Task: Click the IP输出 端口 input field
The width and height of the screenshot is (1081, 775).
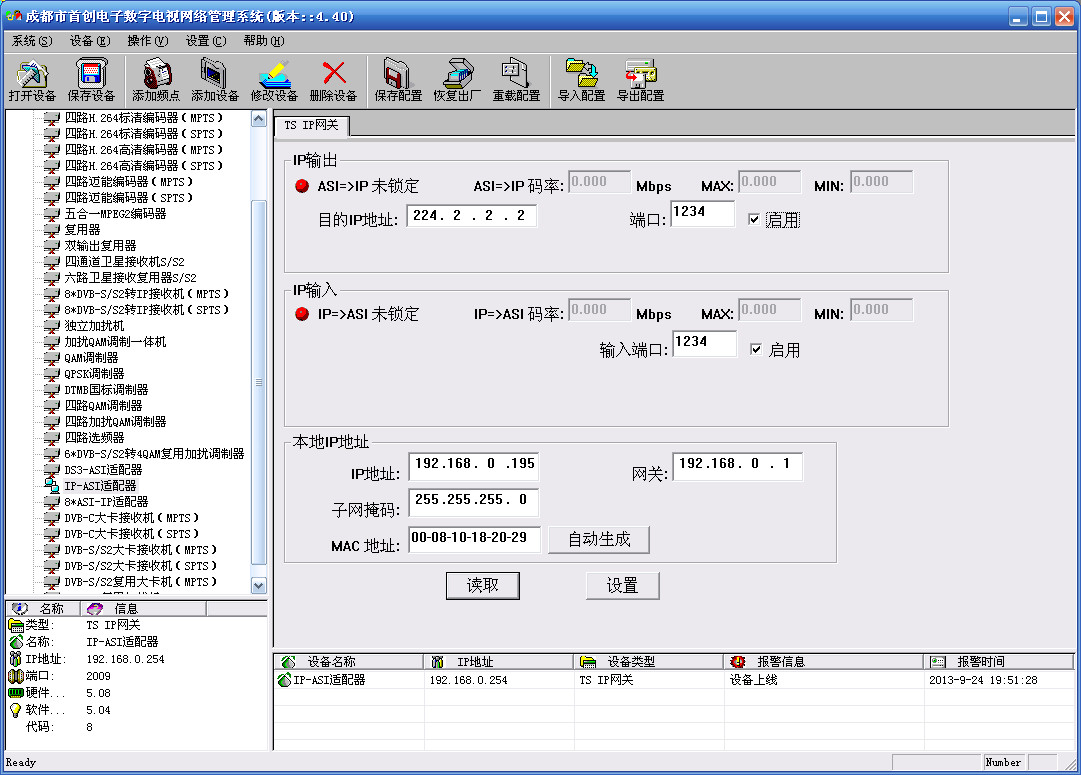Action: click(x=702, y=213)
